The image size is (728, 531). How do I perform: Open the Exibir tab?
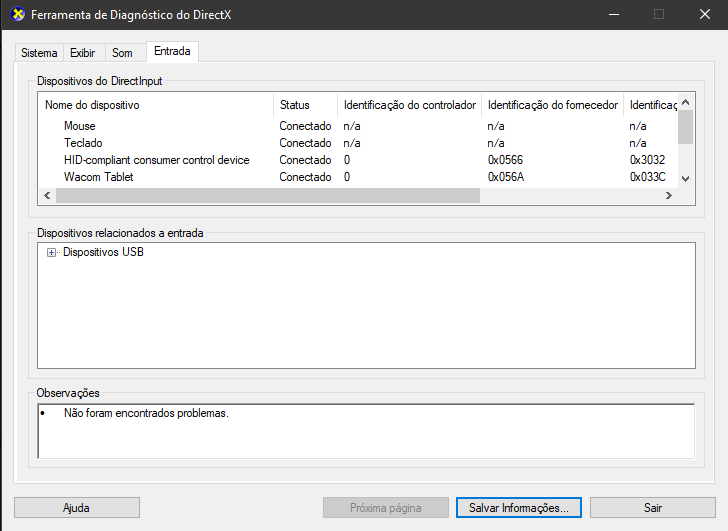coord(83,53)
